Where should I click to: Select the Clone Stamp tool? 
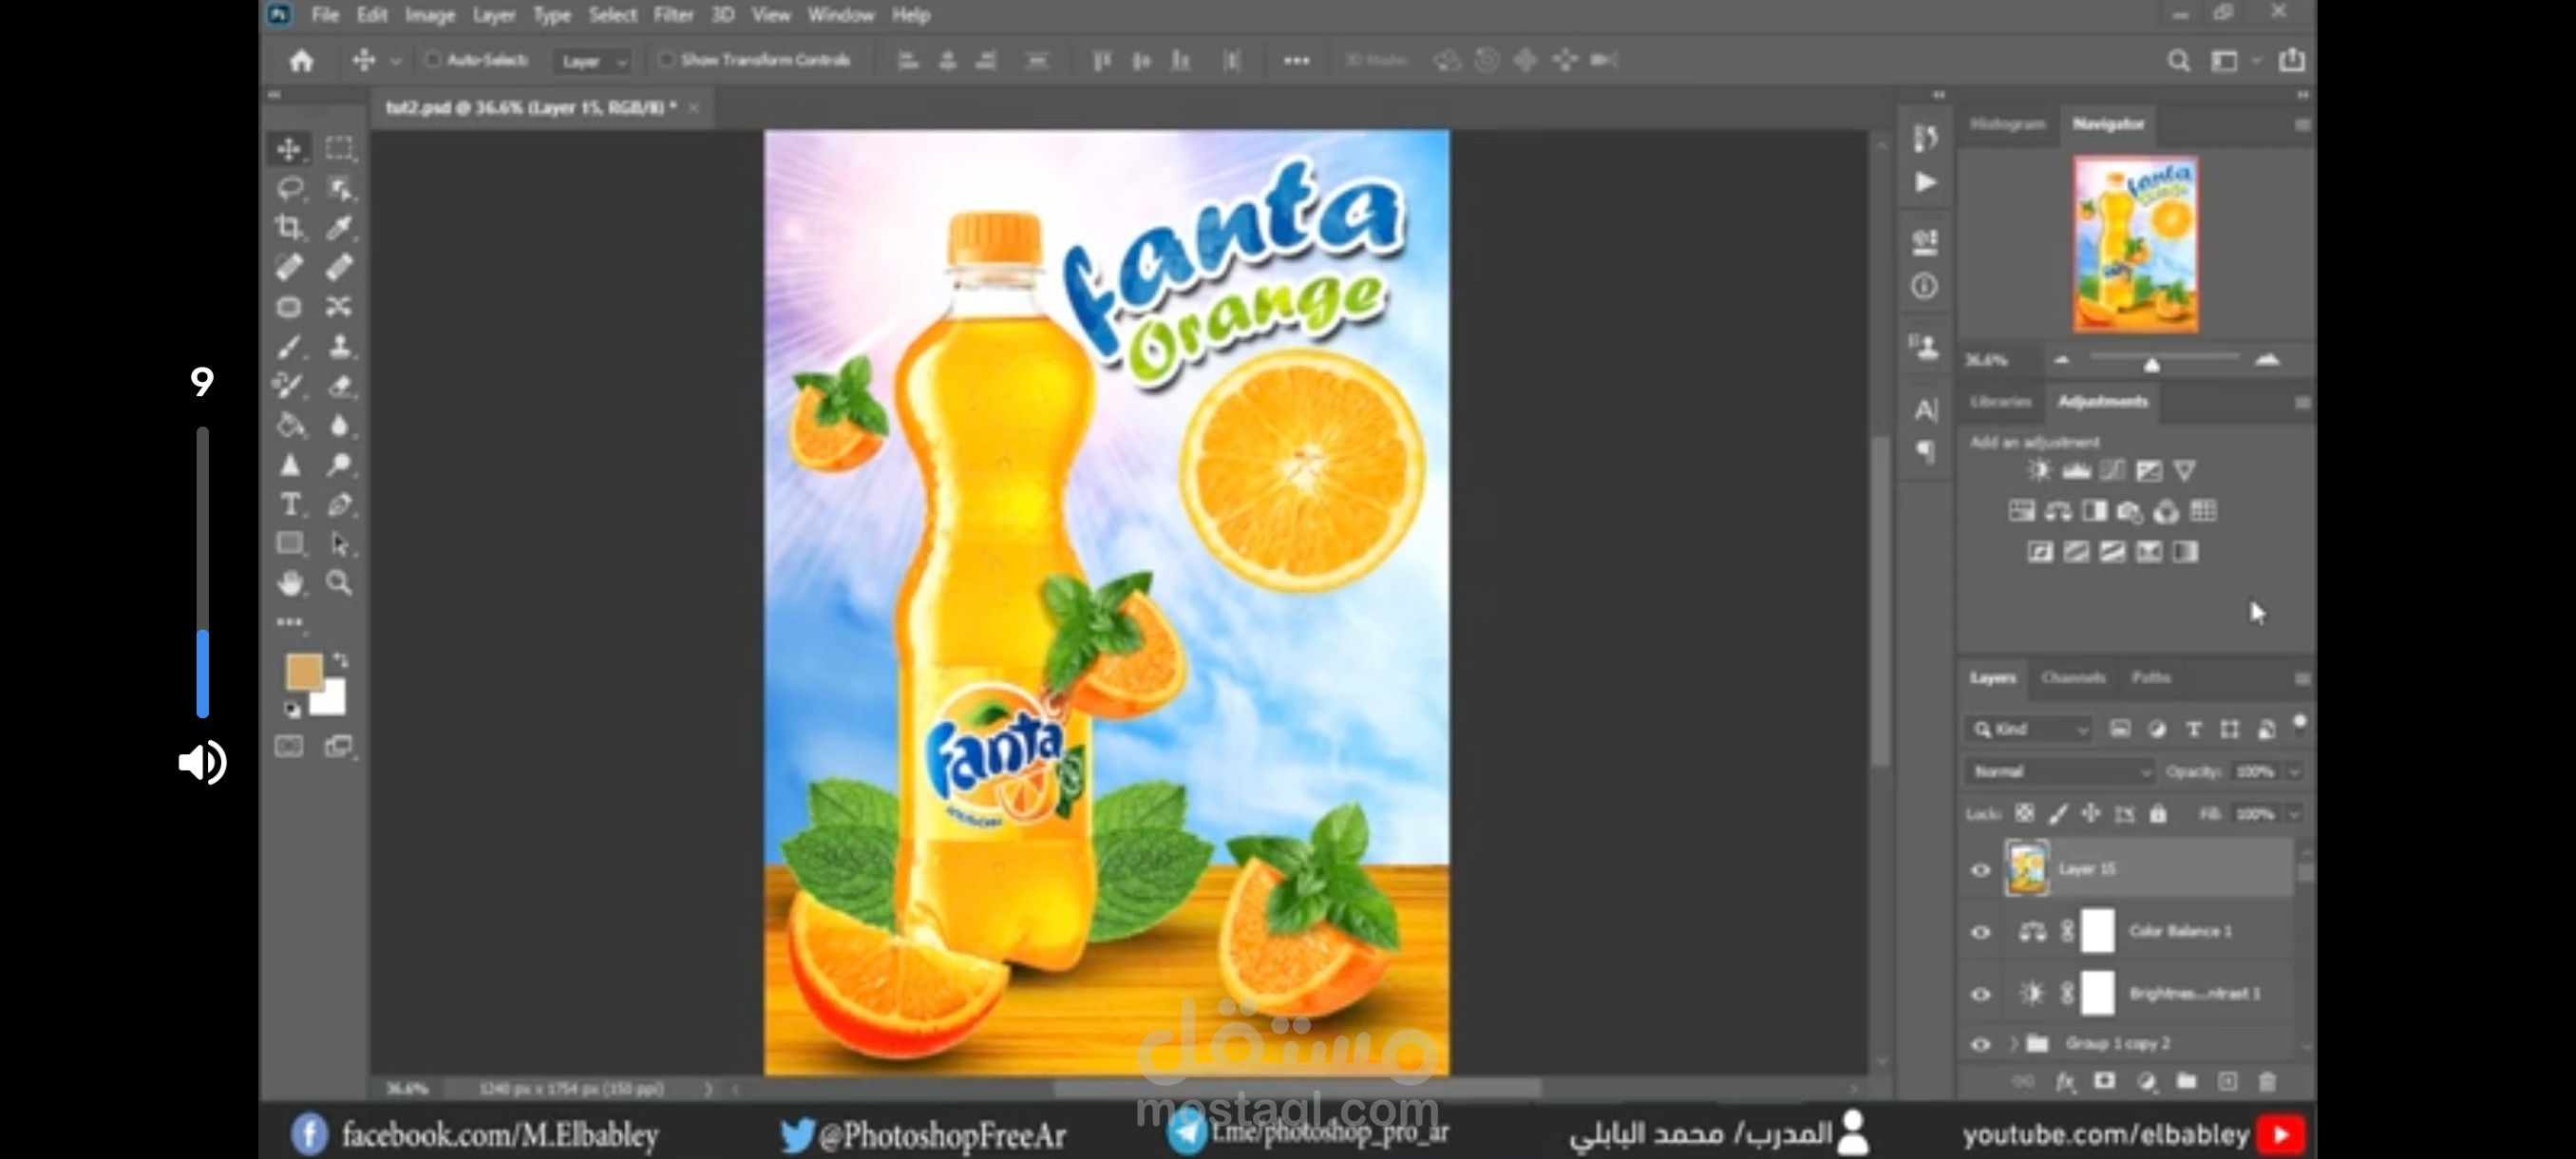click(339, 346)
